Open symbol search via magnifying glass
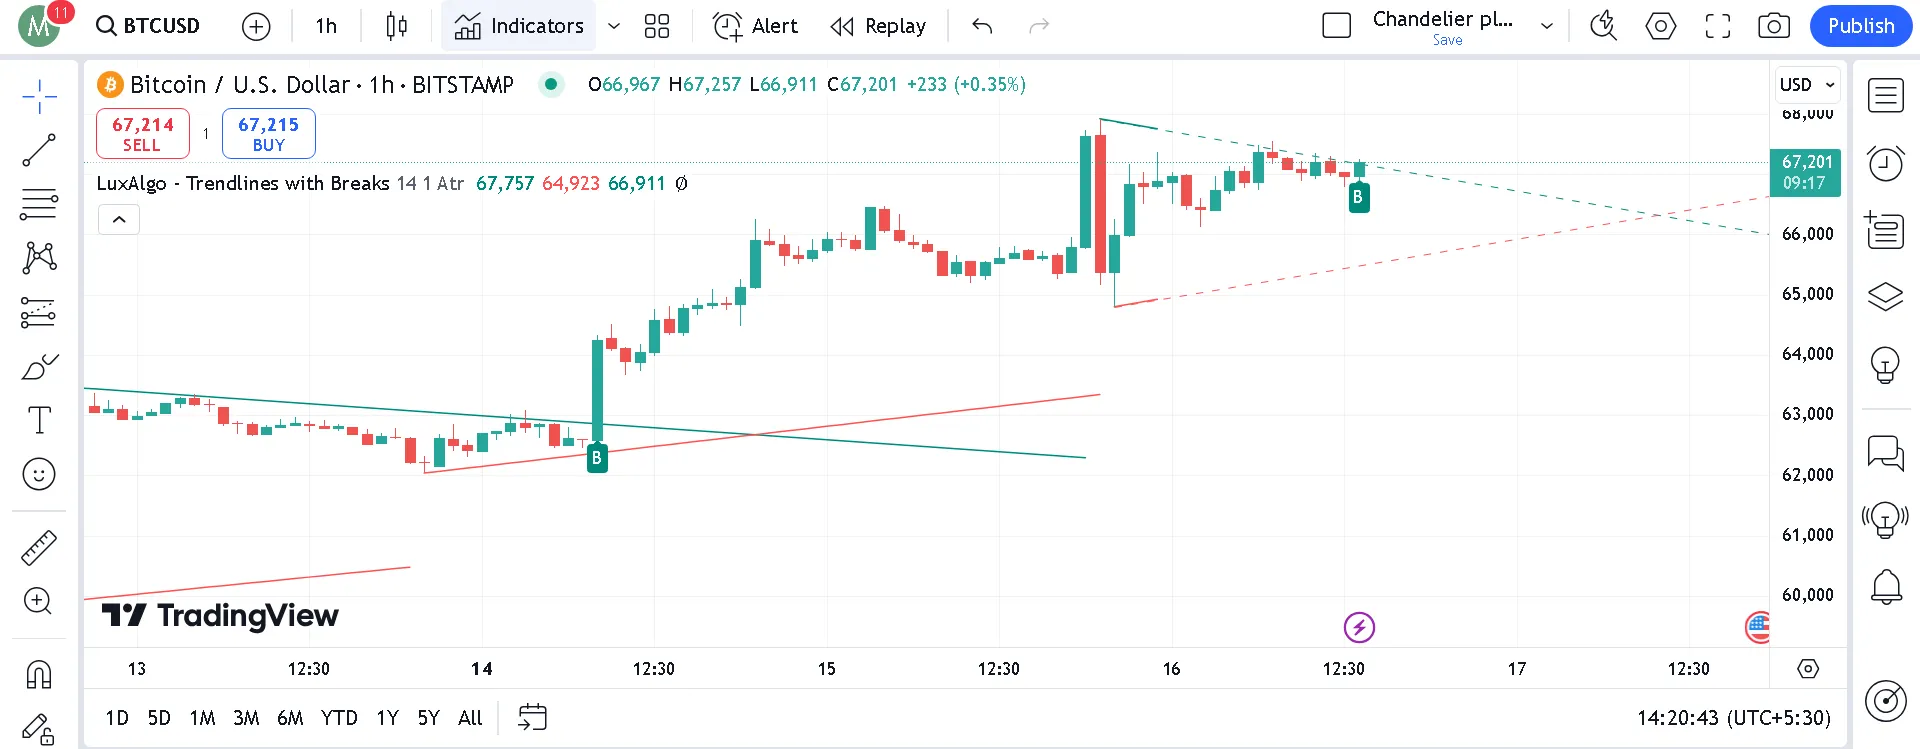Image resolution: width=1920 pixels, height=749 pixels. point(104,26)
